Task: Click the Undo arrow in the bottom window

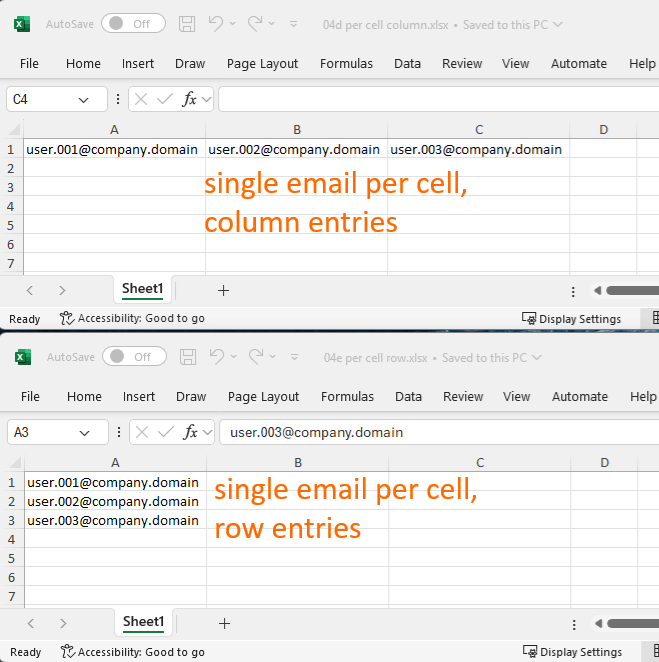Action: coord(217,356)
